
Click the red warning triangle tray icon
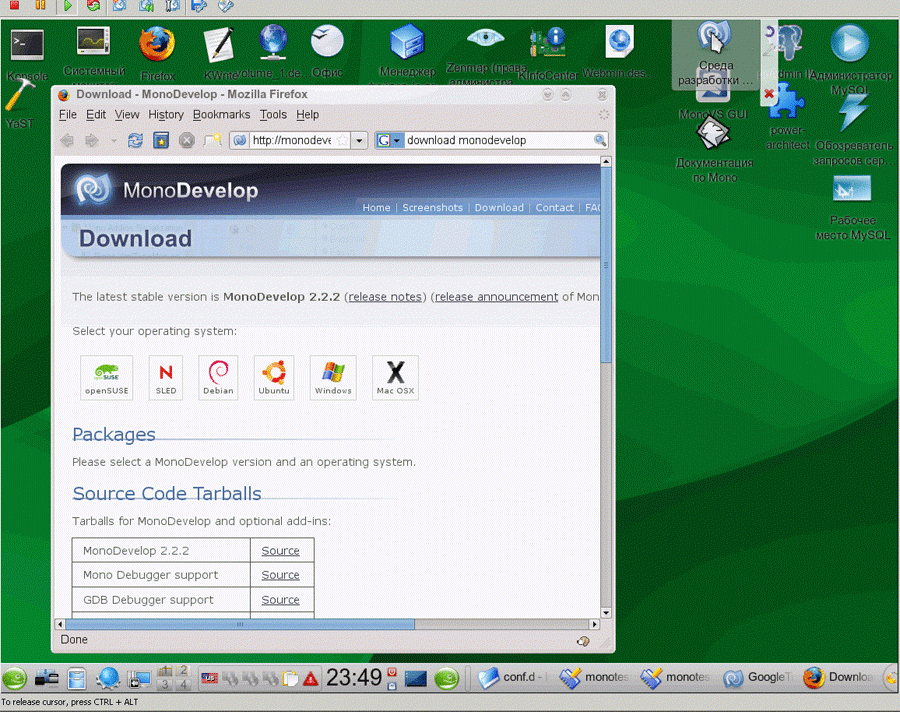311,679
